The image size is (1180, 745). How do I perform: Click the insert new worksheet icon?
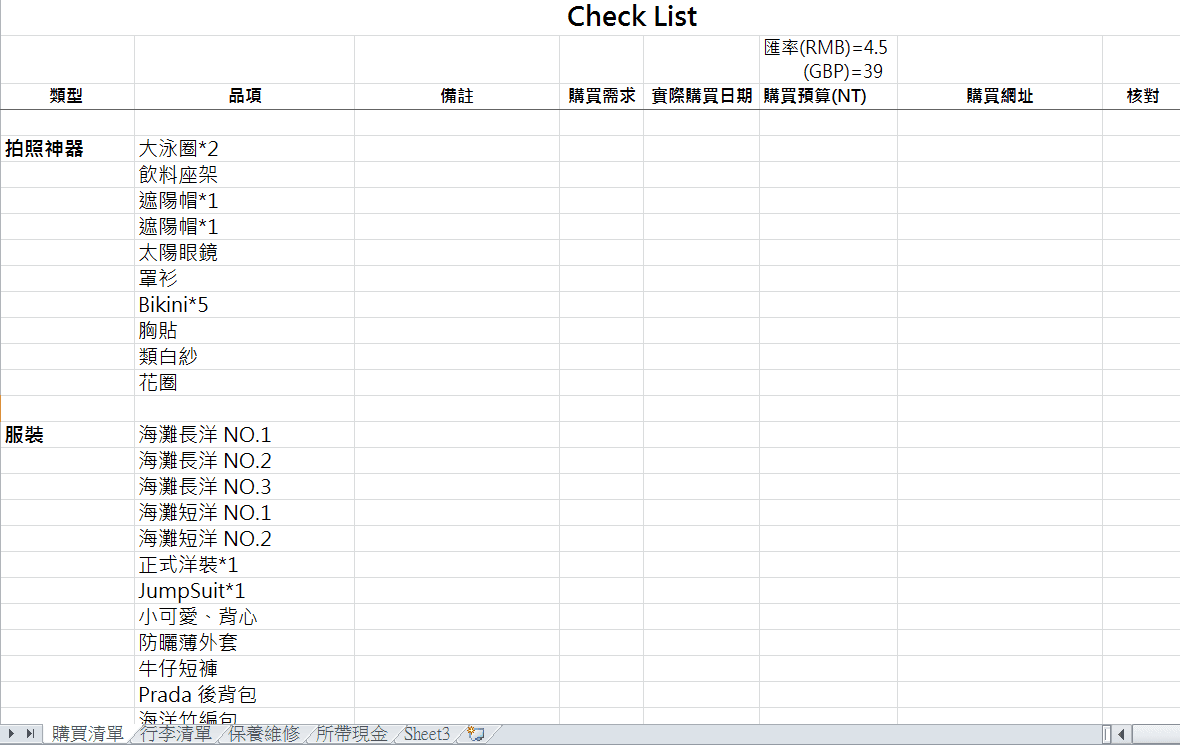coord(476,734)
